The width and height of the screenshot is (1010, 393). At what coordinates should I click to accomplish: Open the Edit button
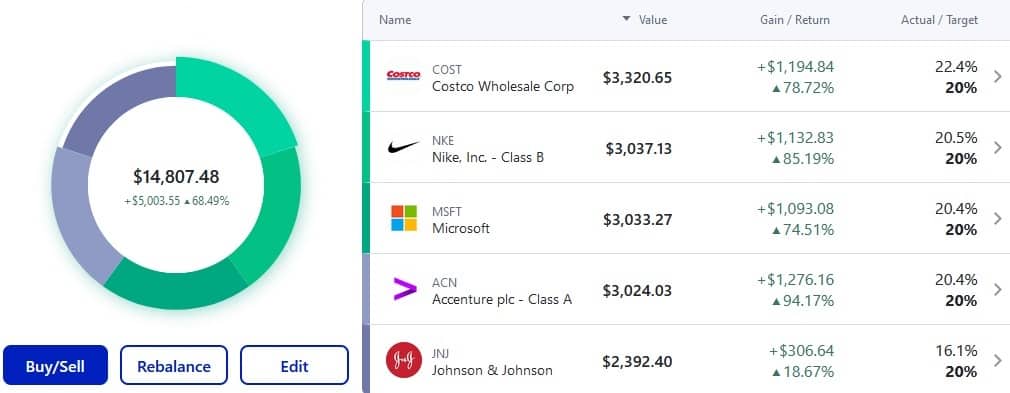(294, 365)
